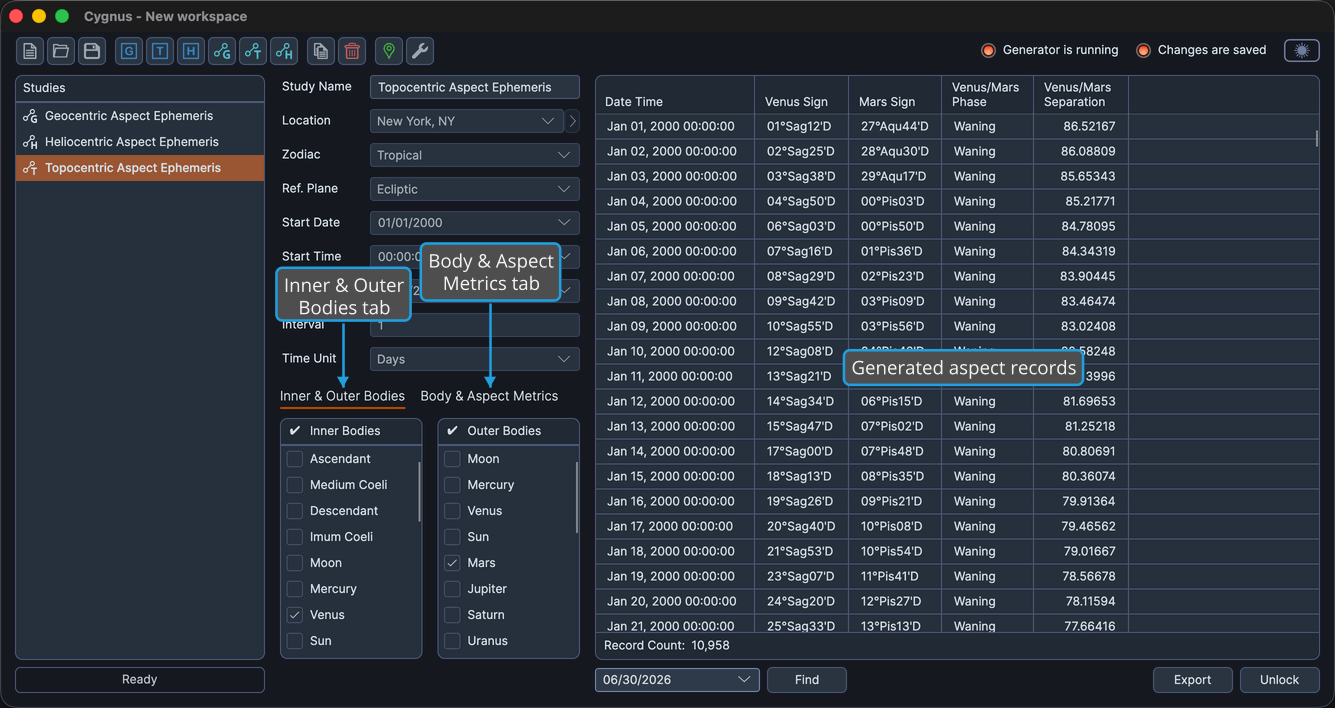Viewport: 1335px width, 708px height.
Task: Uncheck the Venus inner body checkbox
Action: (x=295, y=615)
